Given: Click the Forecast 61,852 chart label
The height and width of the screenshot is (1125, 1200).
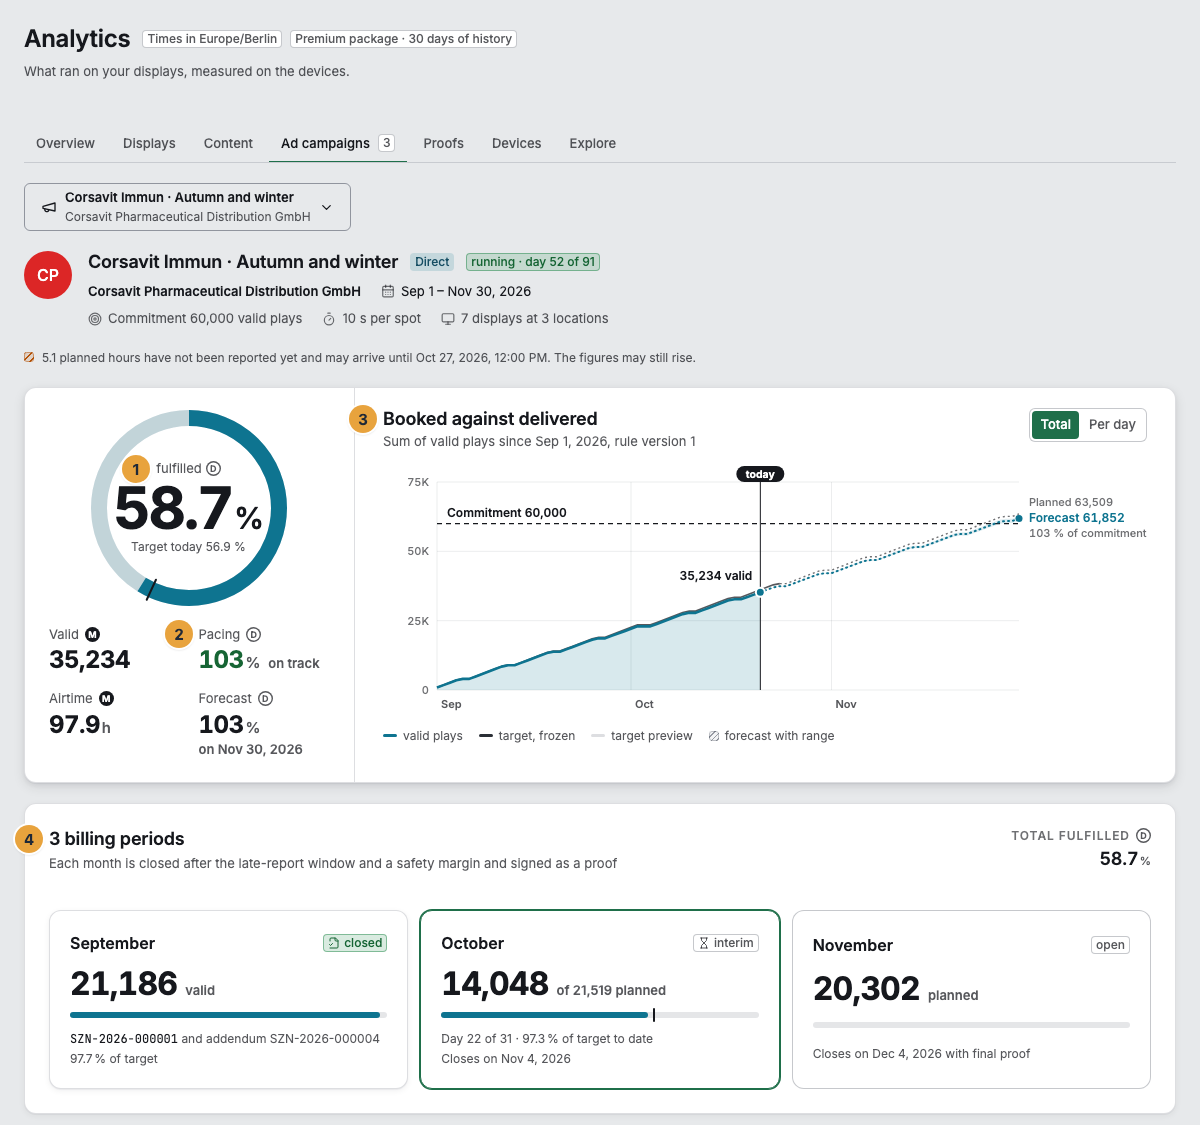Looking at the screenshot, I should [1076, 518].
